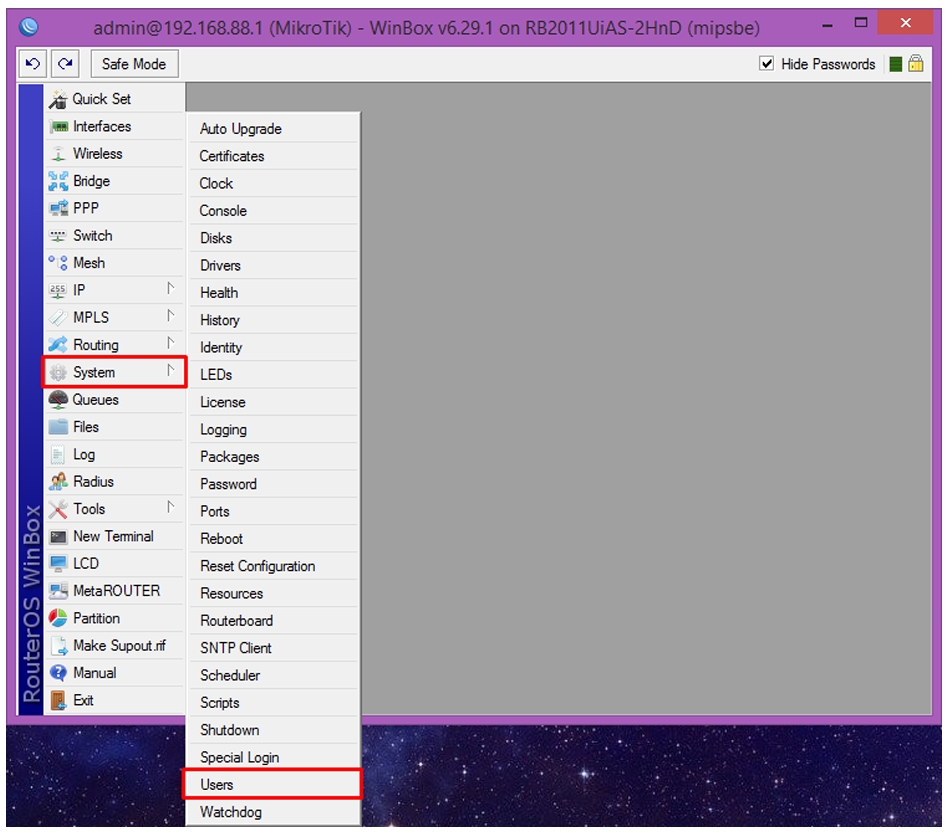The image size is (948, 834).
Task: Select Clock in System submenu
Action: 273,184
